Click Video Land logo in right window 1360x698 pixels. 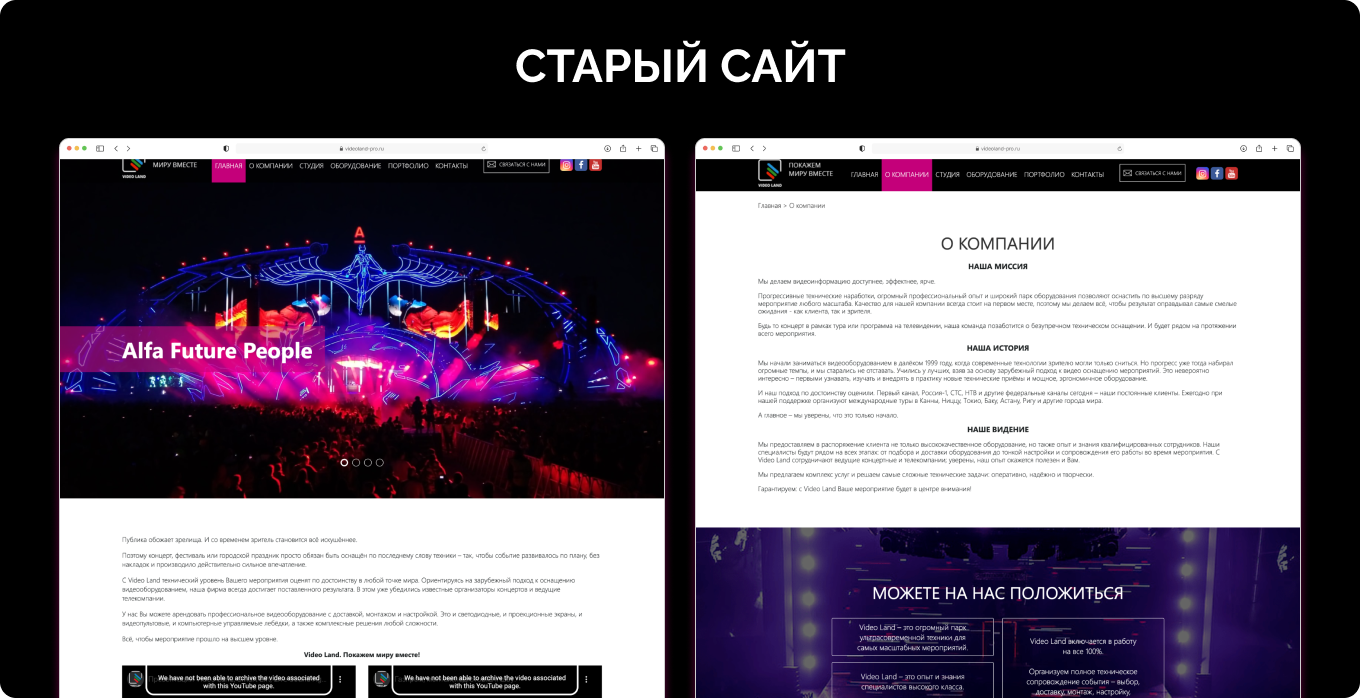(x=769, y=174)
